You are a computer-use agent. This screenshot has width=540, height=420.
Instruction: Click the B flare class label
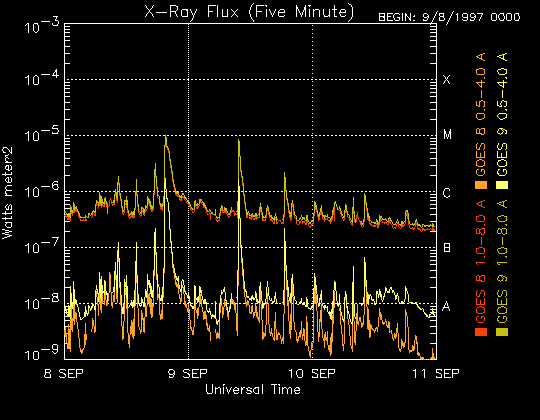447,248
